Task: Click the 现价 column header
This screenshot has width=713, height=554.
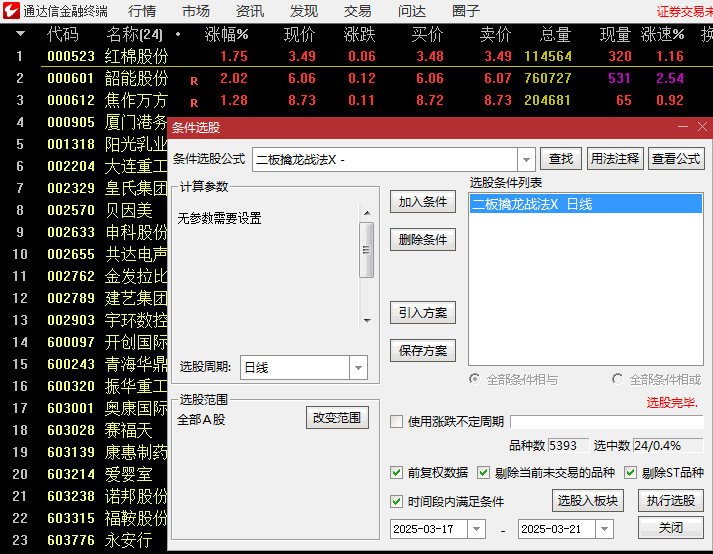Action: (x=299, y=34)
